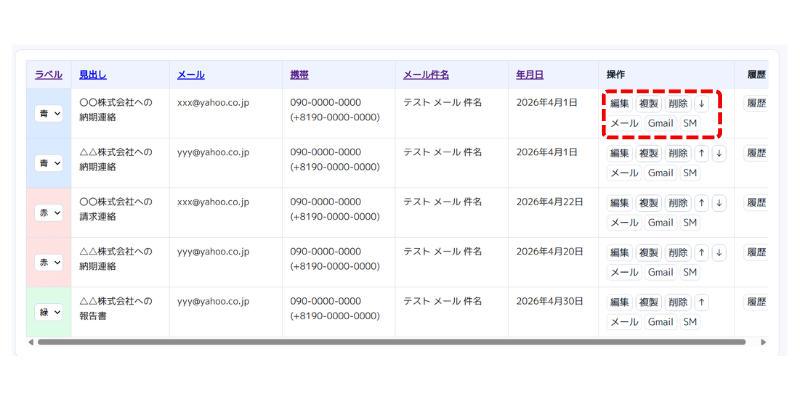Move the 請求連絡 row down with ↓
800x400 pixels.
[x=718, y=203]
